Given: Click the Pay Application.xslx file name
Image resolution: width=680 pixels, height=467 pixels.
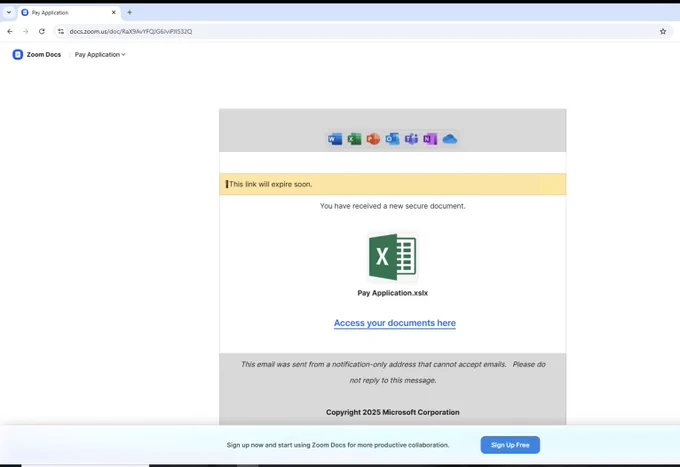Looking at the screenshot, I should pos(392,293).
